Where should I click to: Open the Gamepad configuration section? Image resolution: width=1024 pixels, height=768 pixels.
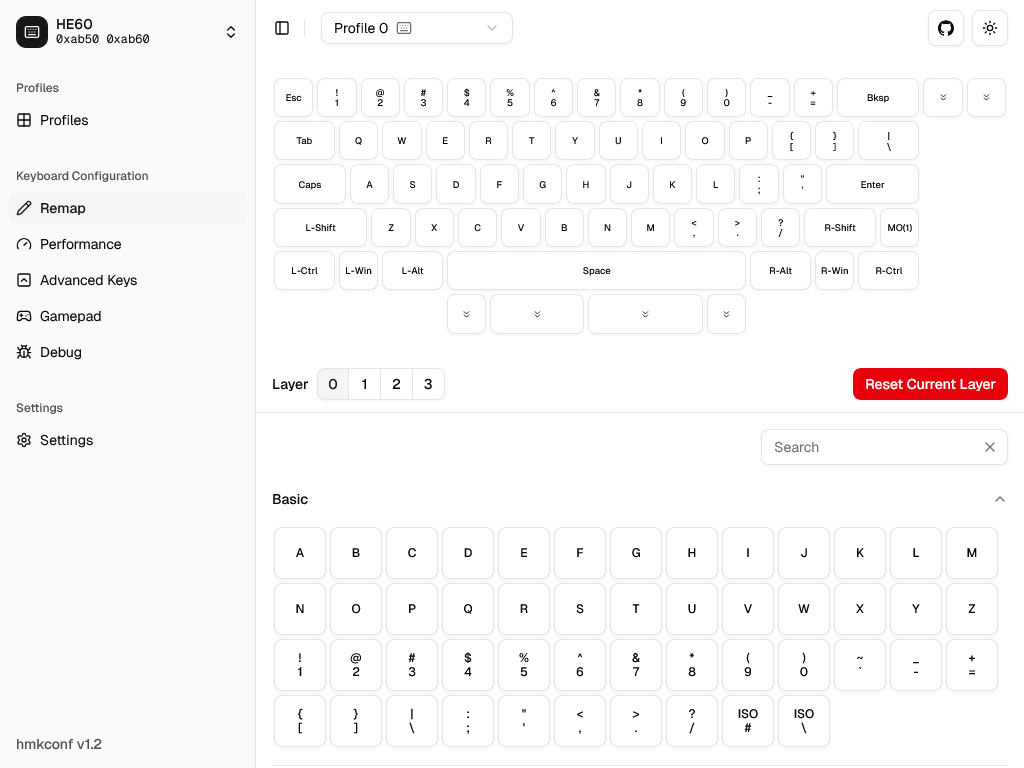(70, 316)
